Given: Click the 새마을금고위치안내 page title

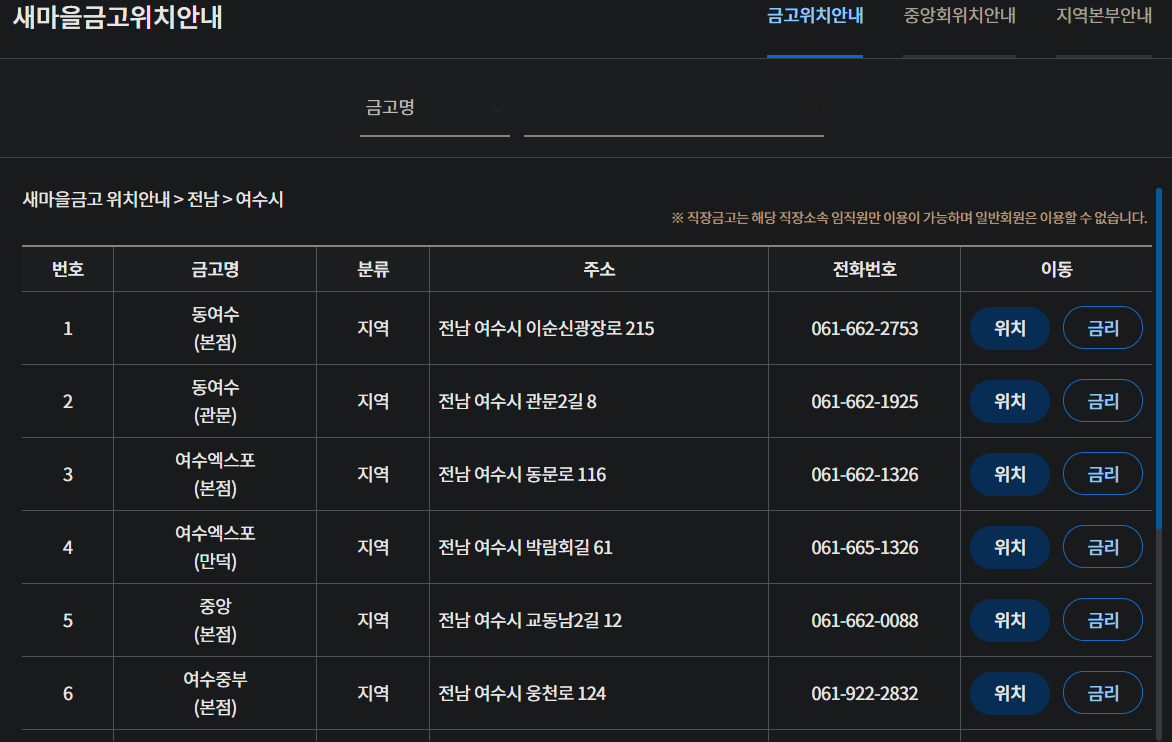Looking at the screenshot, I should [x=118, y=16].
